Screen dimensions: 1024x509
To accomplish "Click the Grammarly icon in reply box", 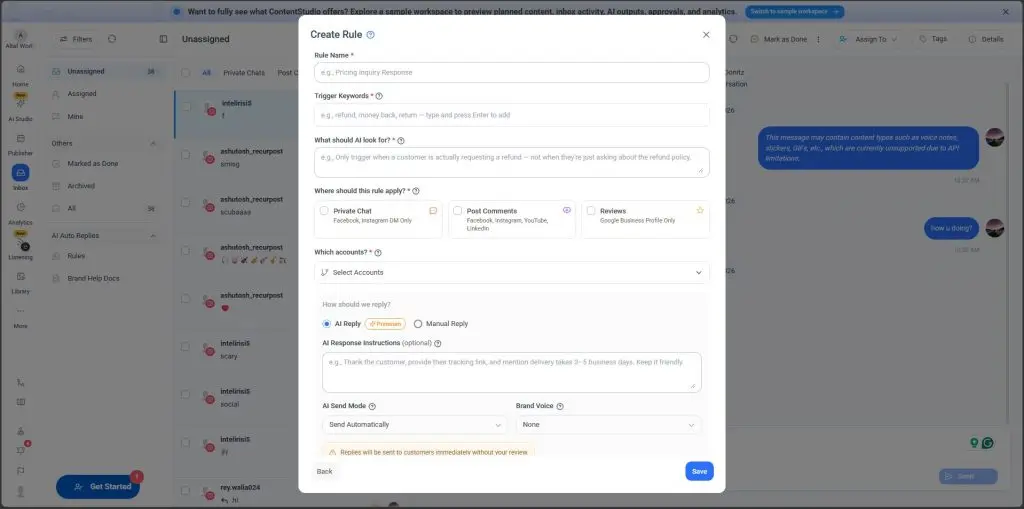I will [x=988, y=443].
